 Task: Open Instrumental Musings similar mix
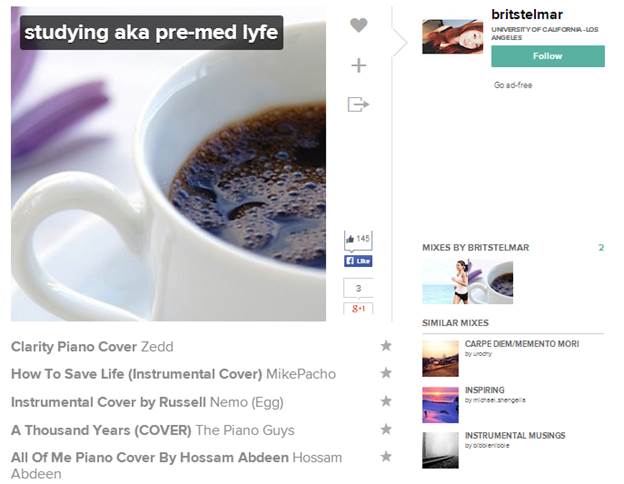515,435
